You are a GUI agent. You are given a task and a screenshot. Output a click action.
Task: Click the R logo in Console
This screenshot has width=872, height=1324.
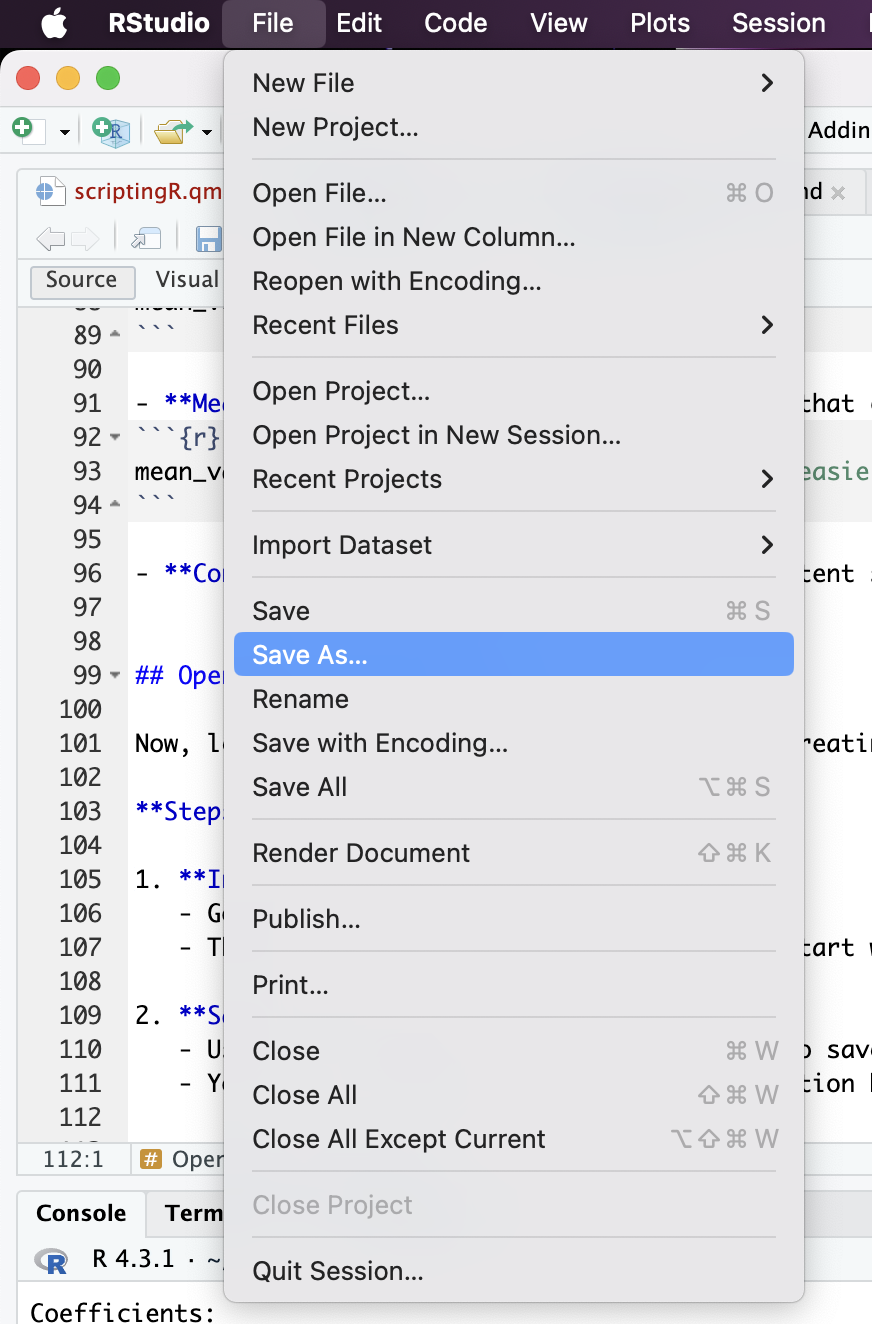click(50, 1260)
